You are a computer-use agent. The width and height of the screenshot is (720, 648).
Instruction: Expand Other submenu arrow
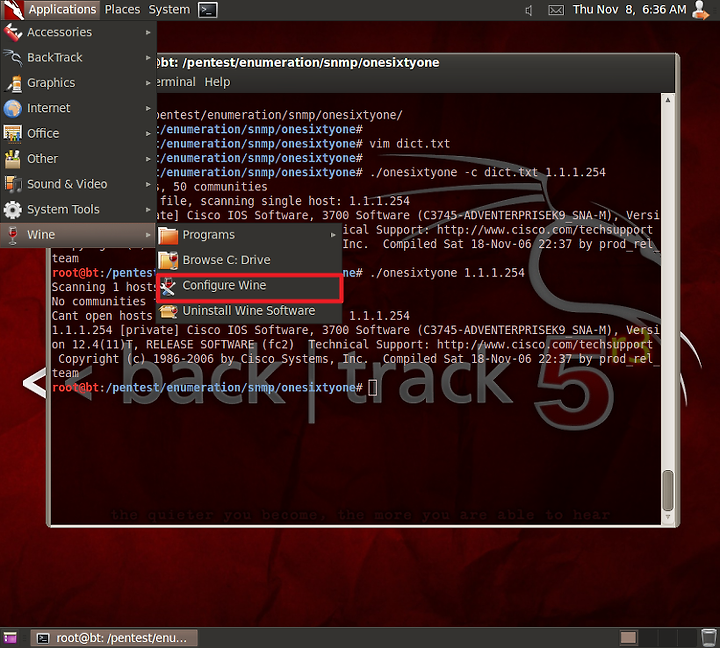(148, 159)
